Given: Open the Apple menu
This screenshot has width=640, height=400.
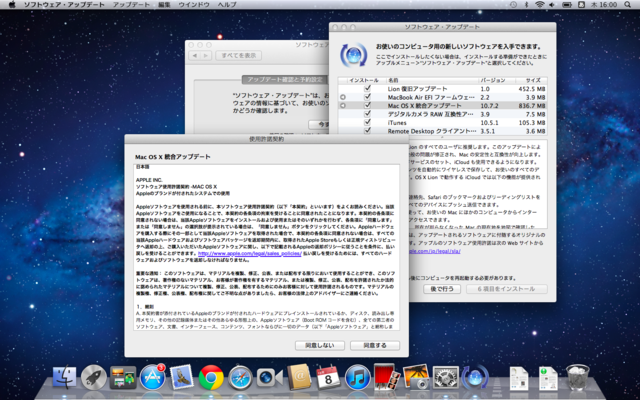Looking at the screenshot, I should point(11,4).
